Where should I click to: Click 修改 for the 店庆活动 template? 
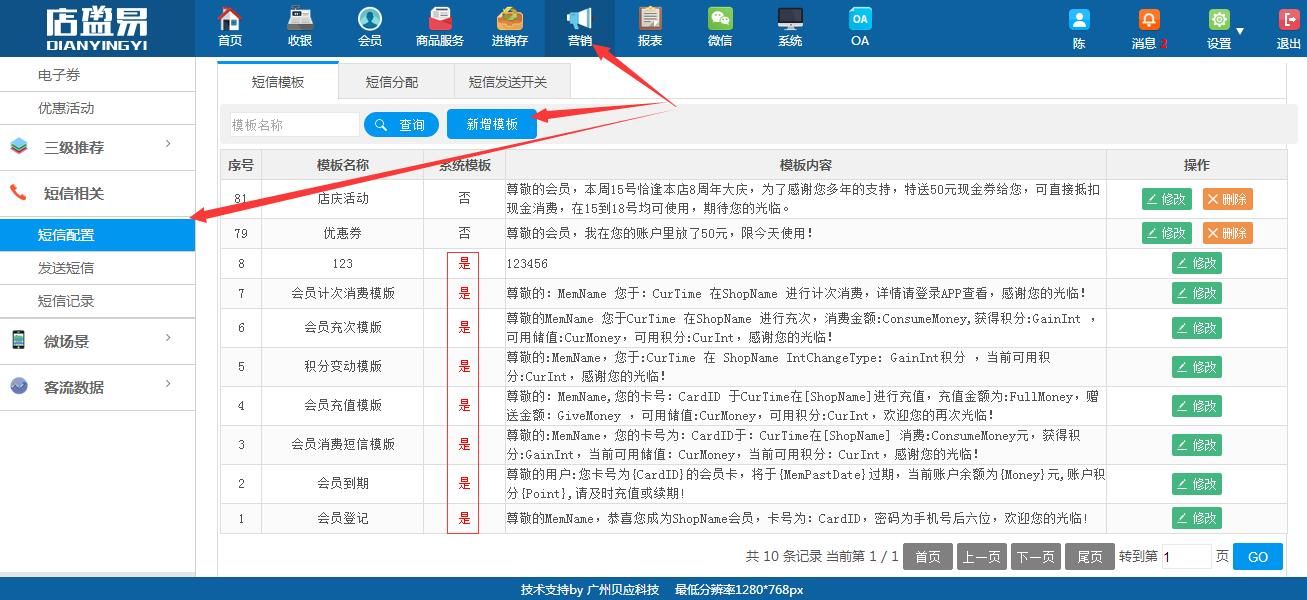coord(1167,199)
